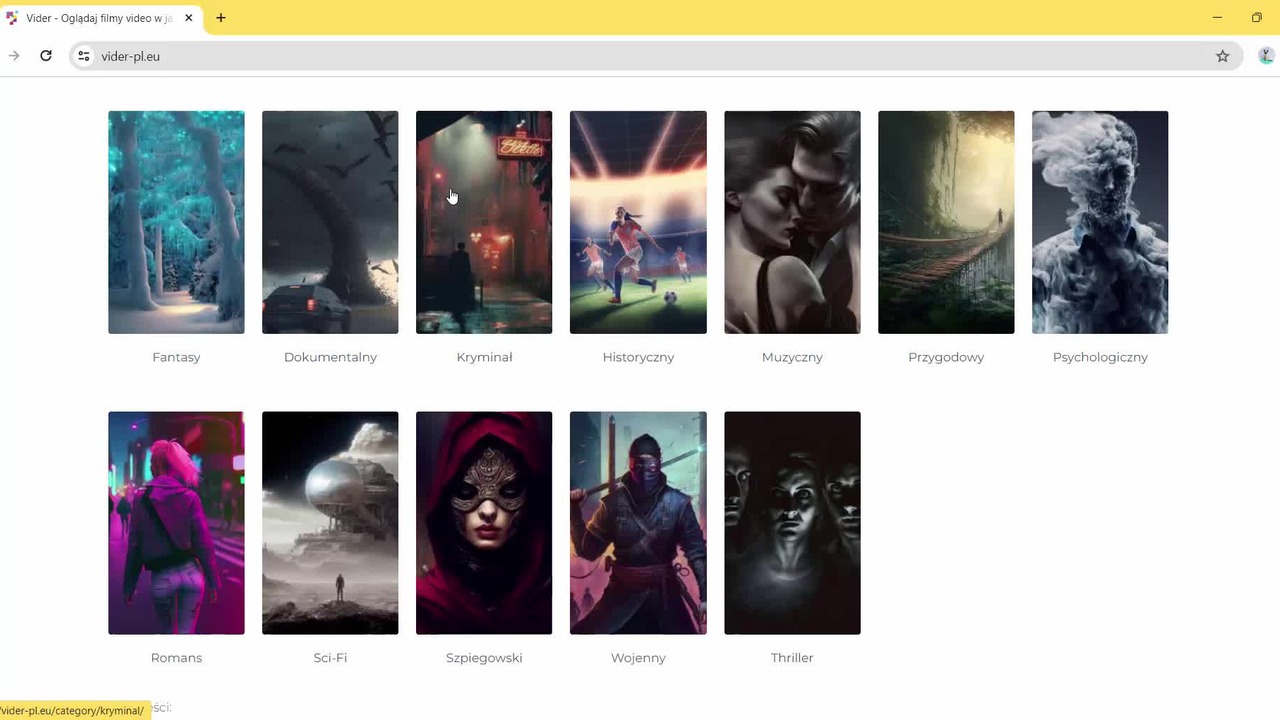Open the Dokumentalny tornado thumbnail
The image size is (1280, 720).
click(330, 222)
